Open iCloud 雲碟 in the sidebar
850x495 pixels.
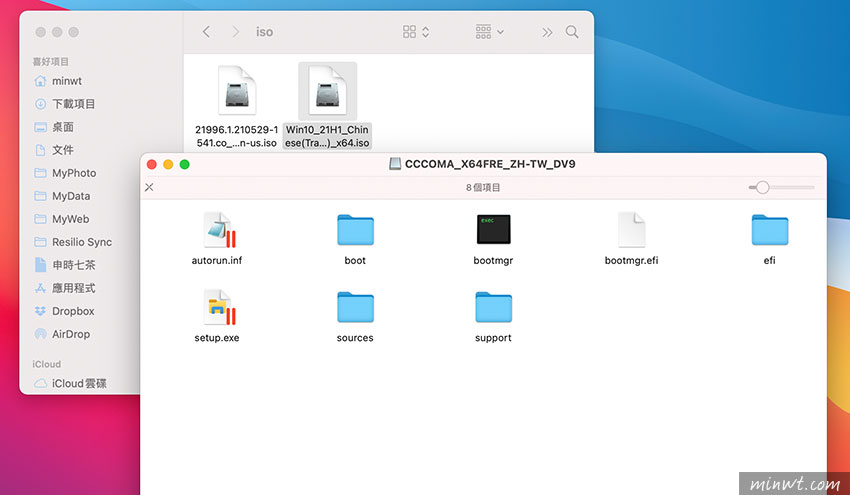point(70,383)
